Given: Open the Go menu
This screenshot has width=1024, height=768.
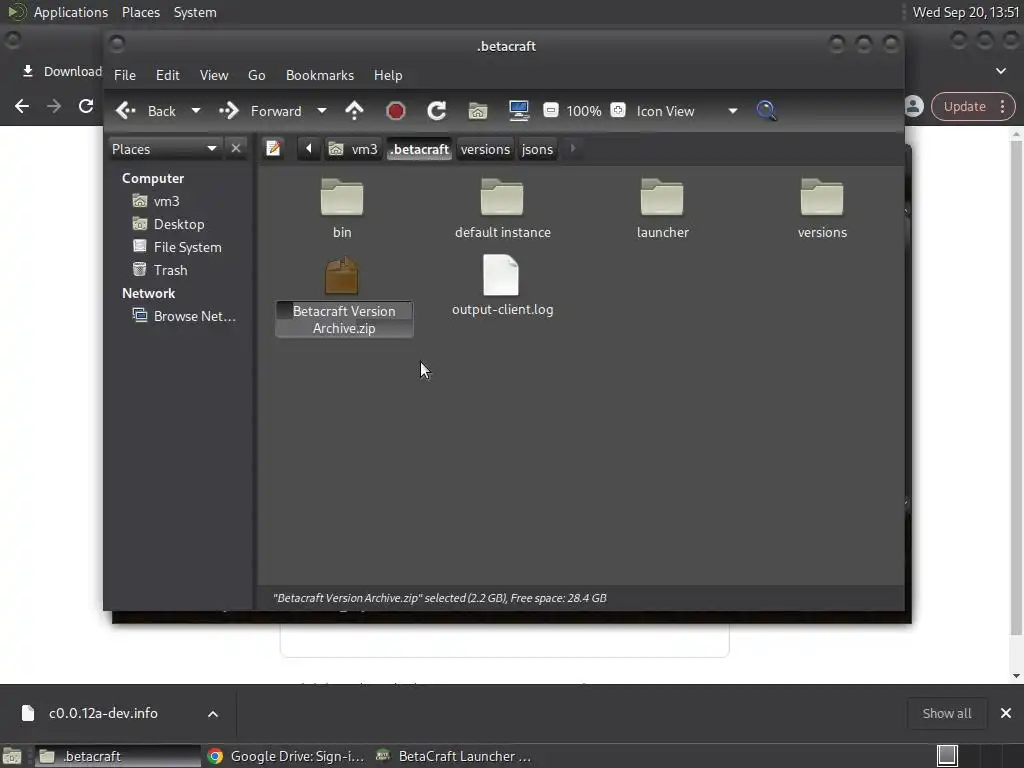Looking at the screenshot, I should (257, 75).
